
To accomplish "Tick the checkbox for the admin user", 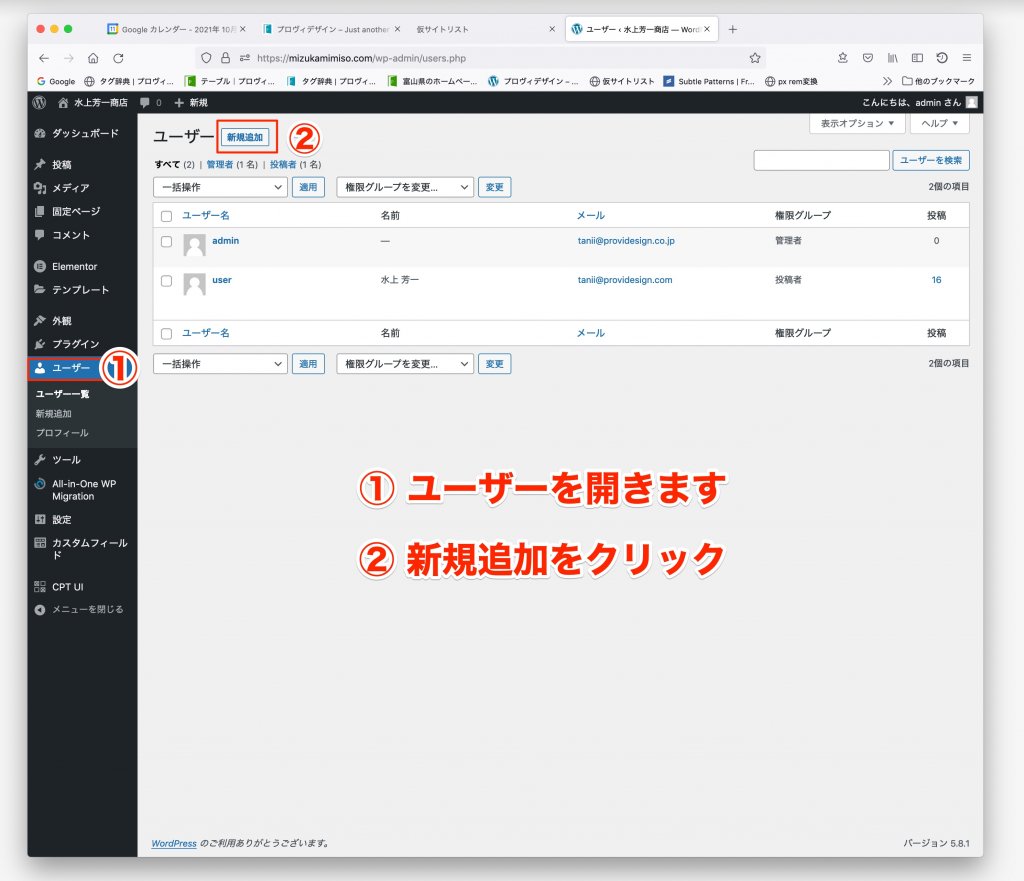I will point(167,241).
